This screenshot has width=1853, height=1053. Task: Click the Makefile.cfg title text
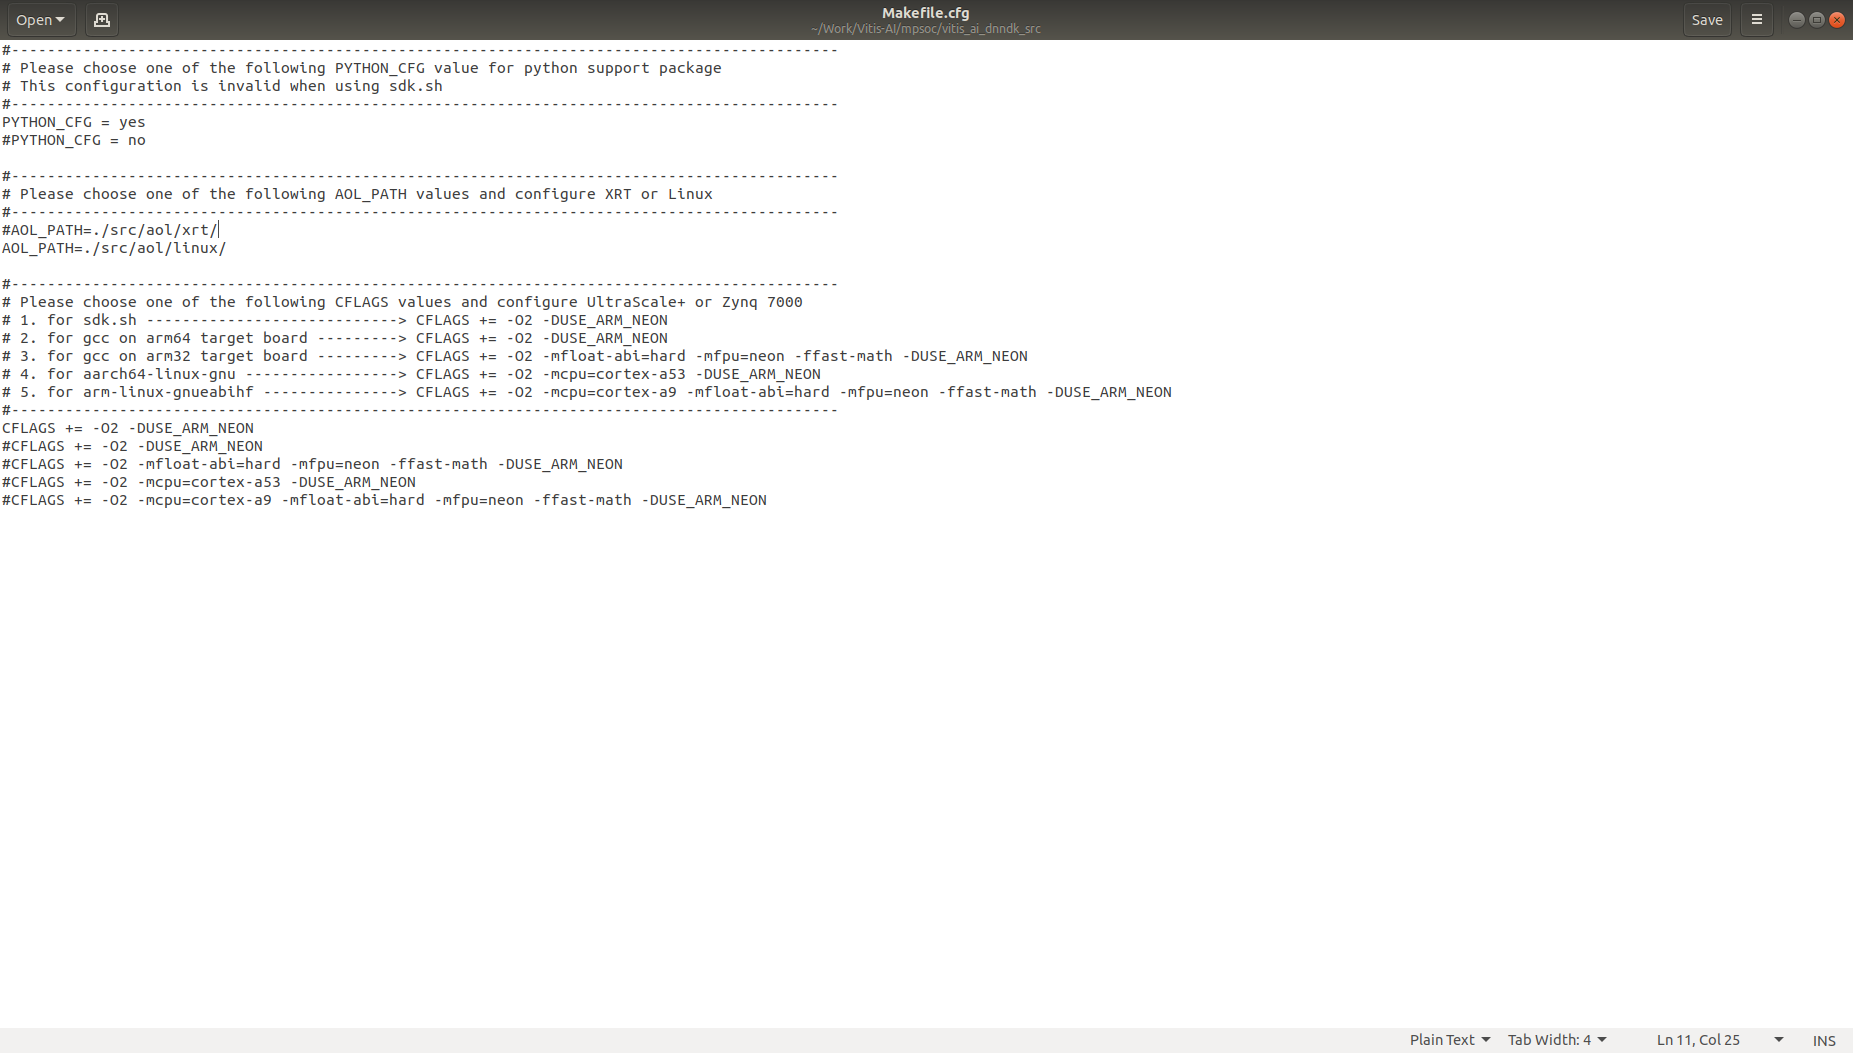926,13
